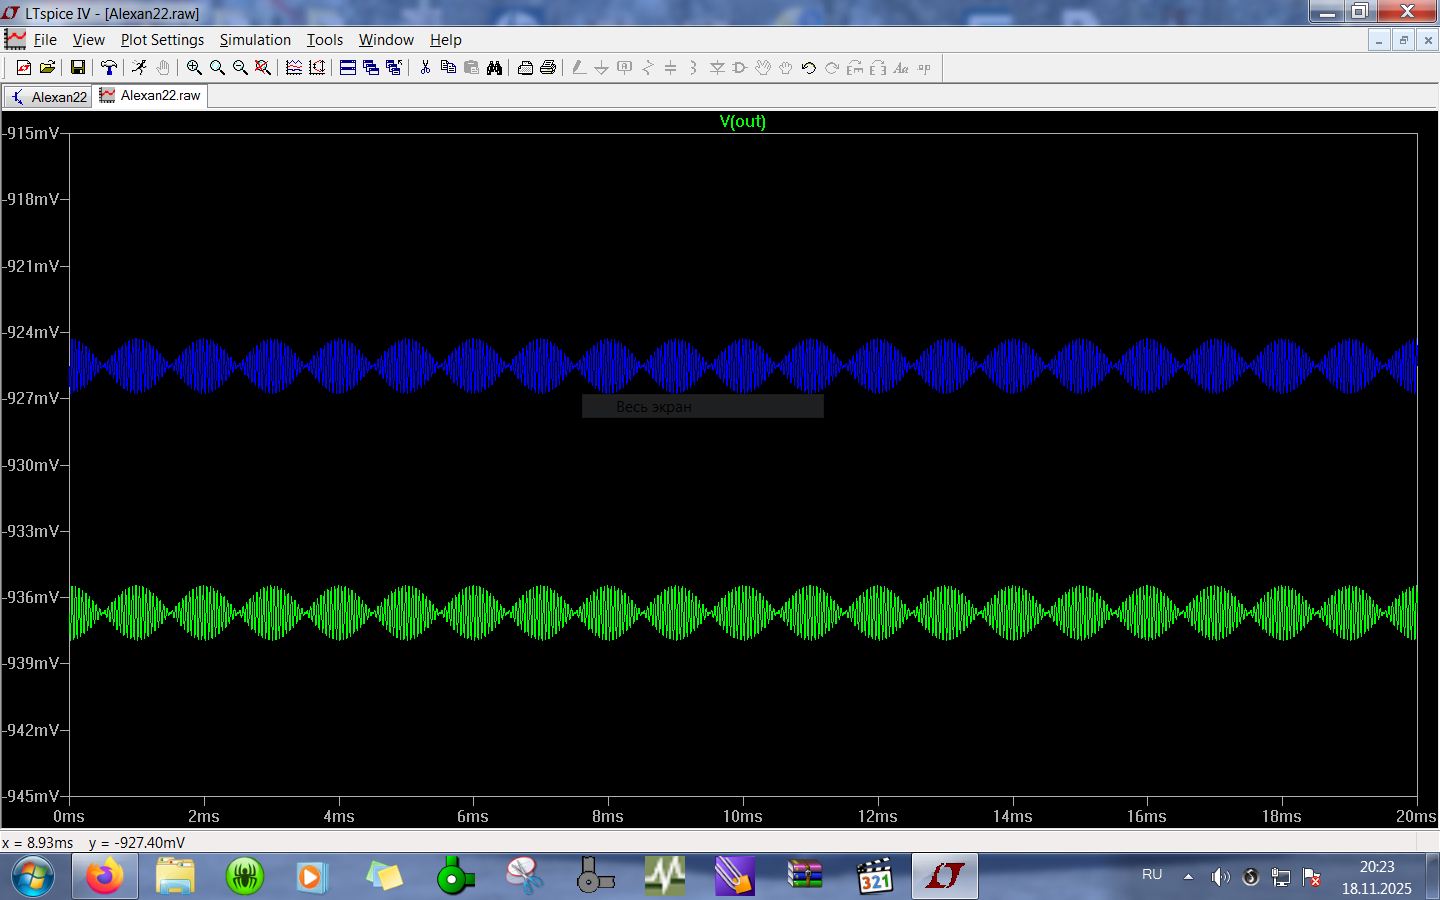
Task: Click the RU language indicator
Action: coord(1152,875)
